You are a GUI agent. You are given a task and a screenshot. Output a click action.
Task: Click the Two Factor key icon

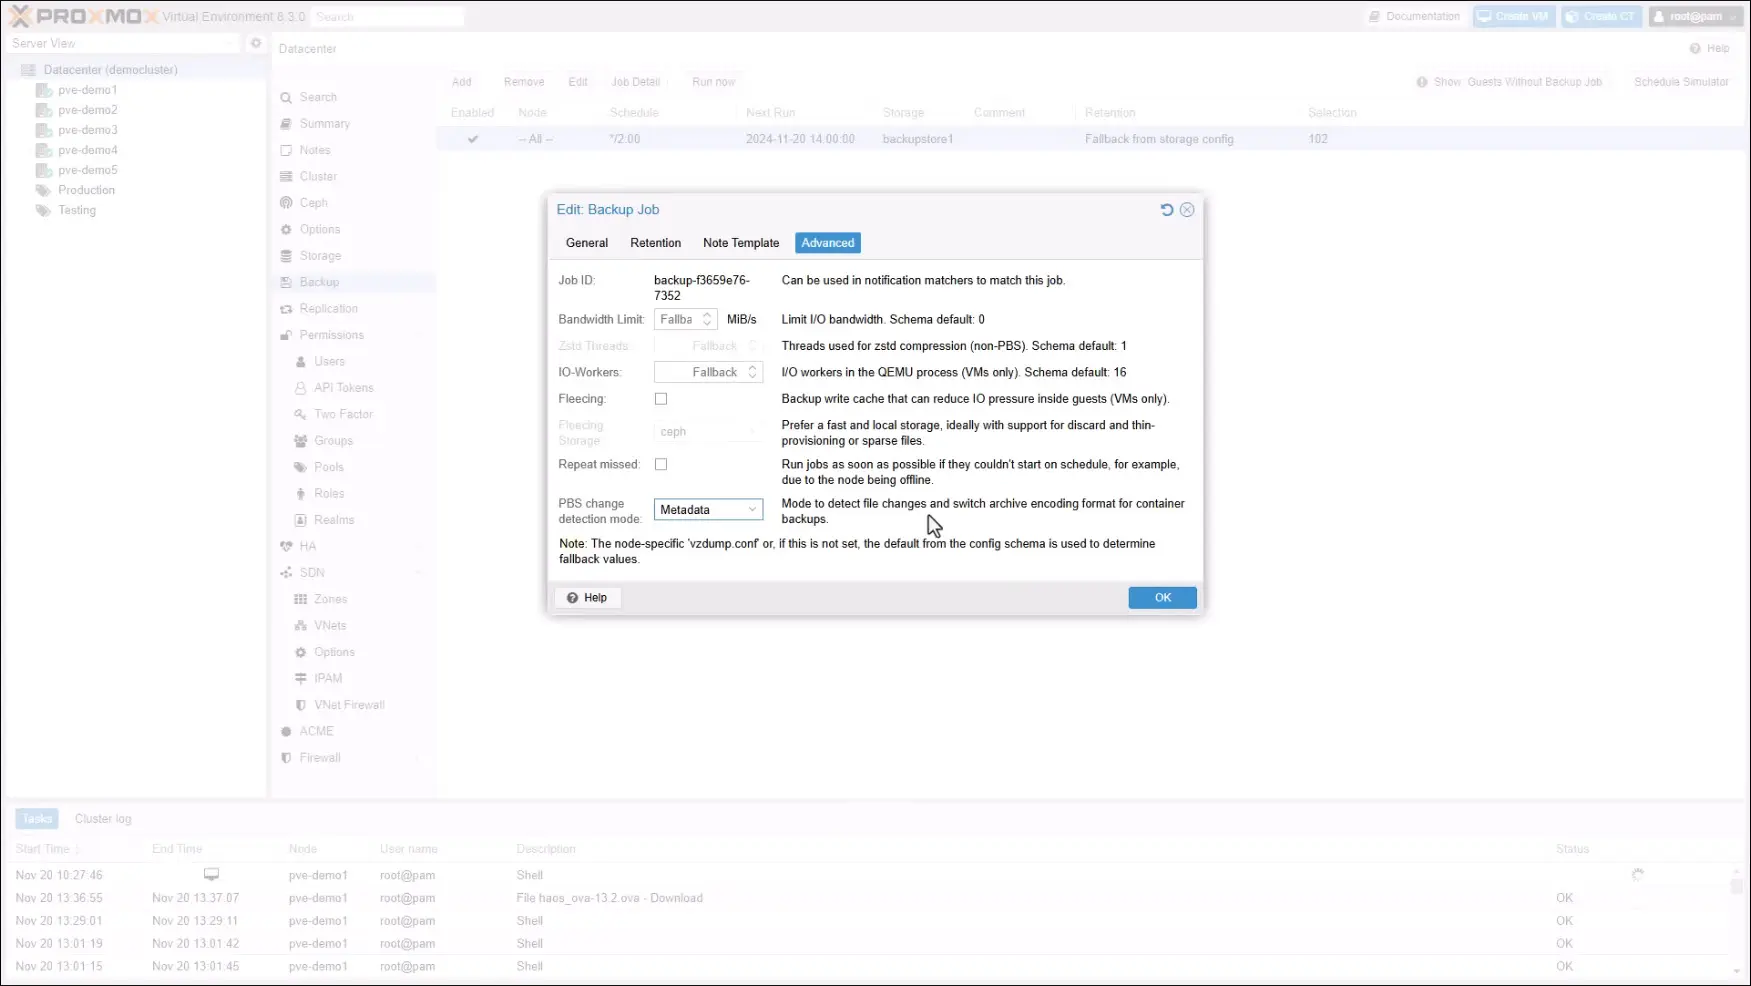coord(300,414)
